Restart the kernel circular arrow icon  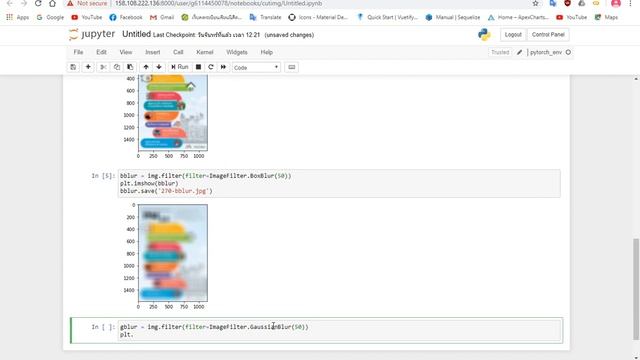[x=211, y=67]
